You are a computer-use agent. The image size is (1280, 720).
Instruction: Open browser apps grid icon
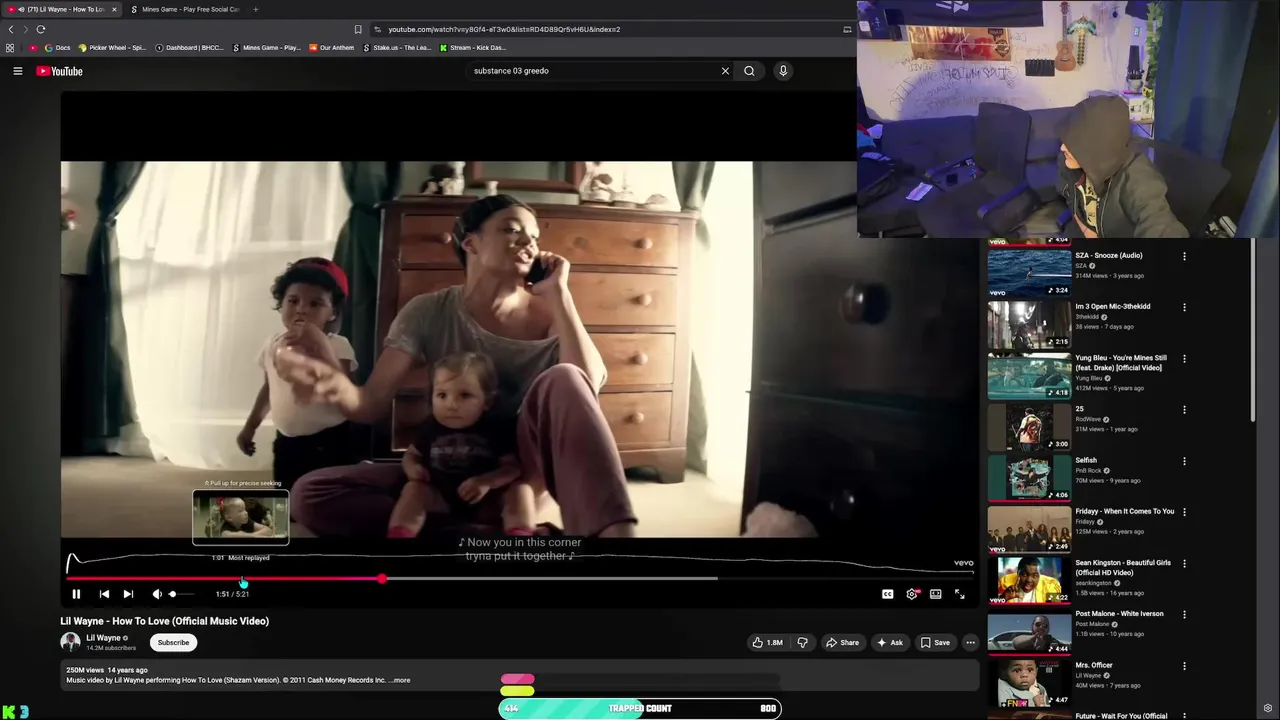[10, 48]
